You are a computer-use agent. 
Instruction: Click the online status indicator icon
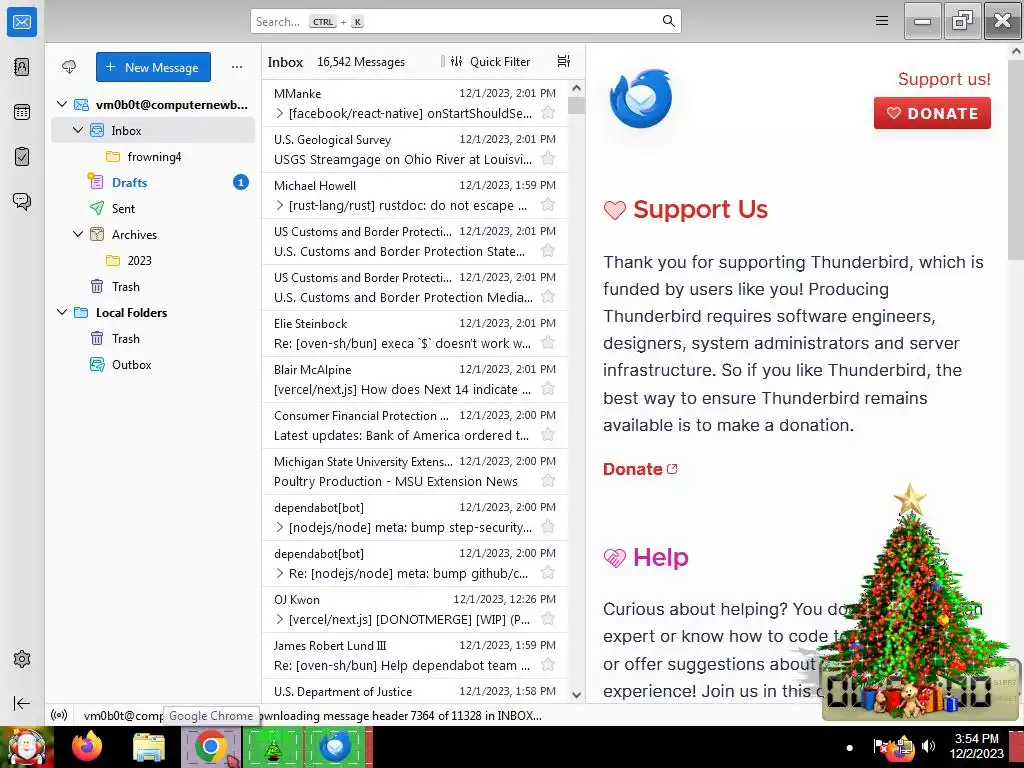[59, 715]
